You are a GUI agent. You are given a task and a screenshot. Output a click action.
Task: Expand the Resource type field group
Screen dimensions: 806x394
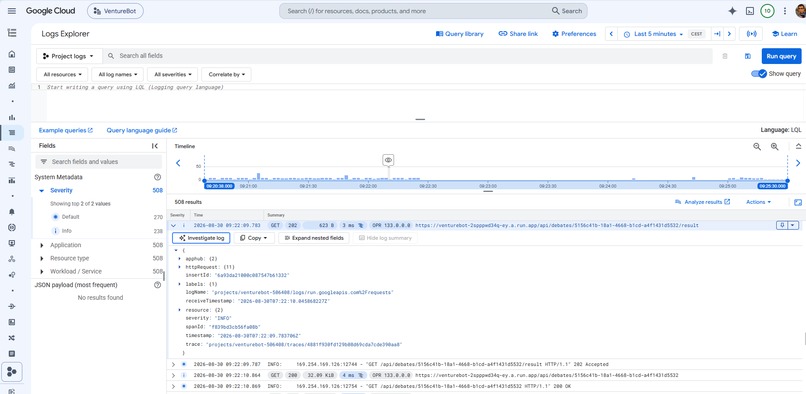point(42,258)
